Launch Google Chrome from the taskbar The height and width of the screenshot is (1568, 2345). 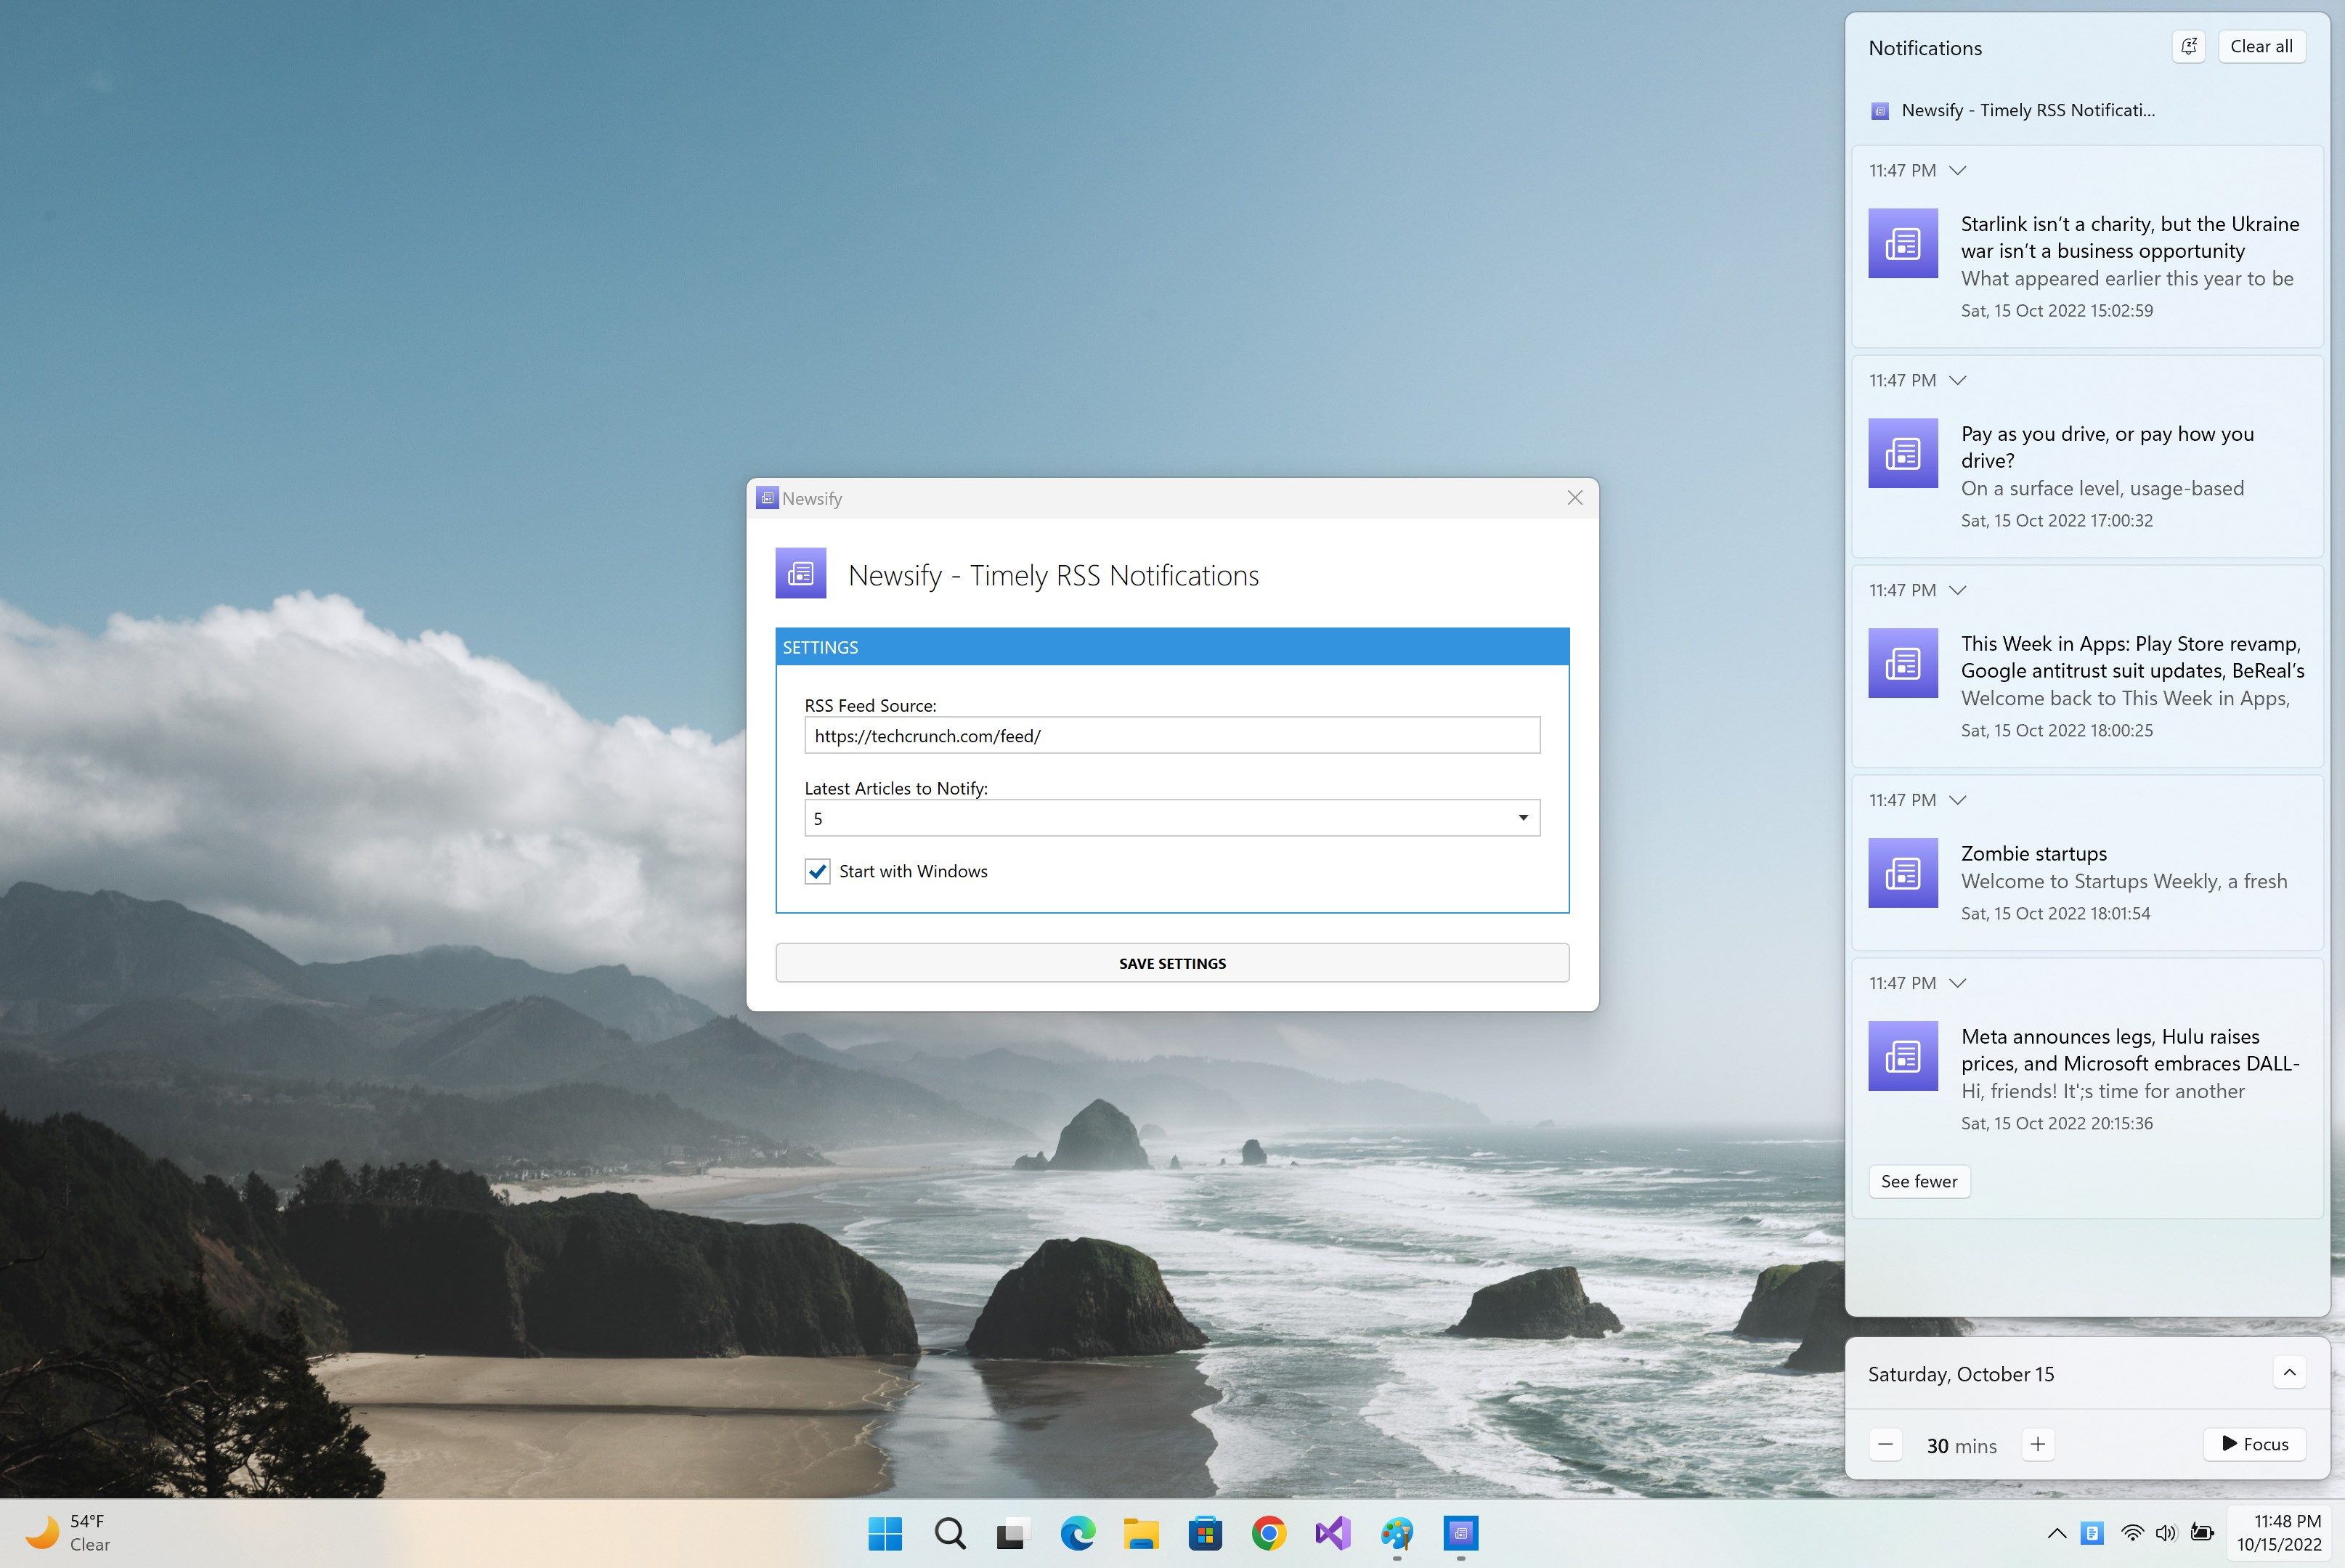pos(1269,1533)
